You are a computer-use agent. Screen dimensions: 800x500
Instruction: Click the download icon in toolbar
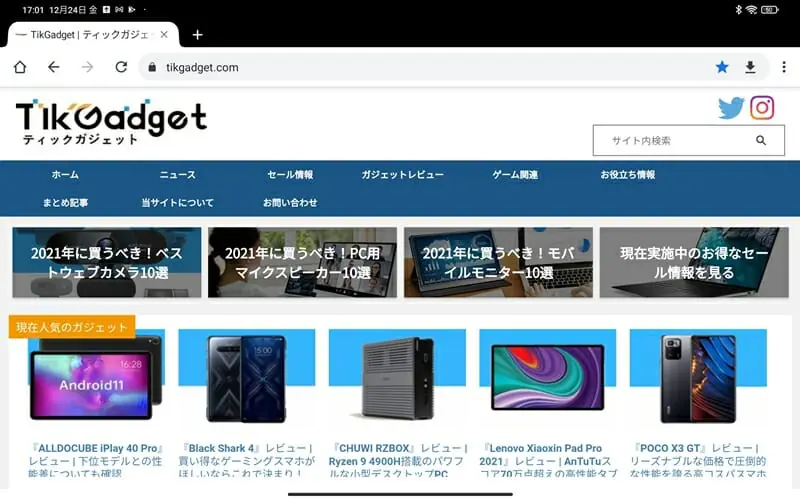(750, 67)
